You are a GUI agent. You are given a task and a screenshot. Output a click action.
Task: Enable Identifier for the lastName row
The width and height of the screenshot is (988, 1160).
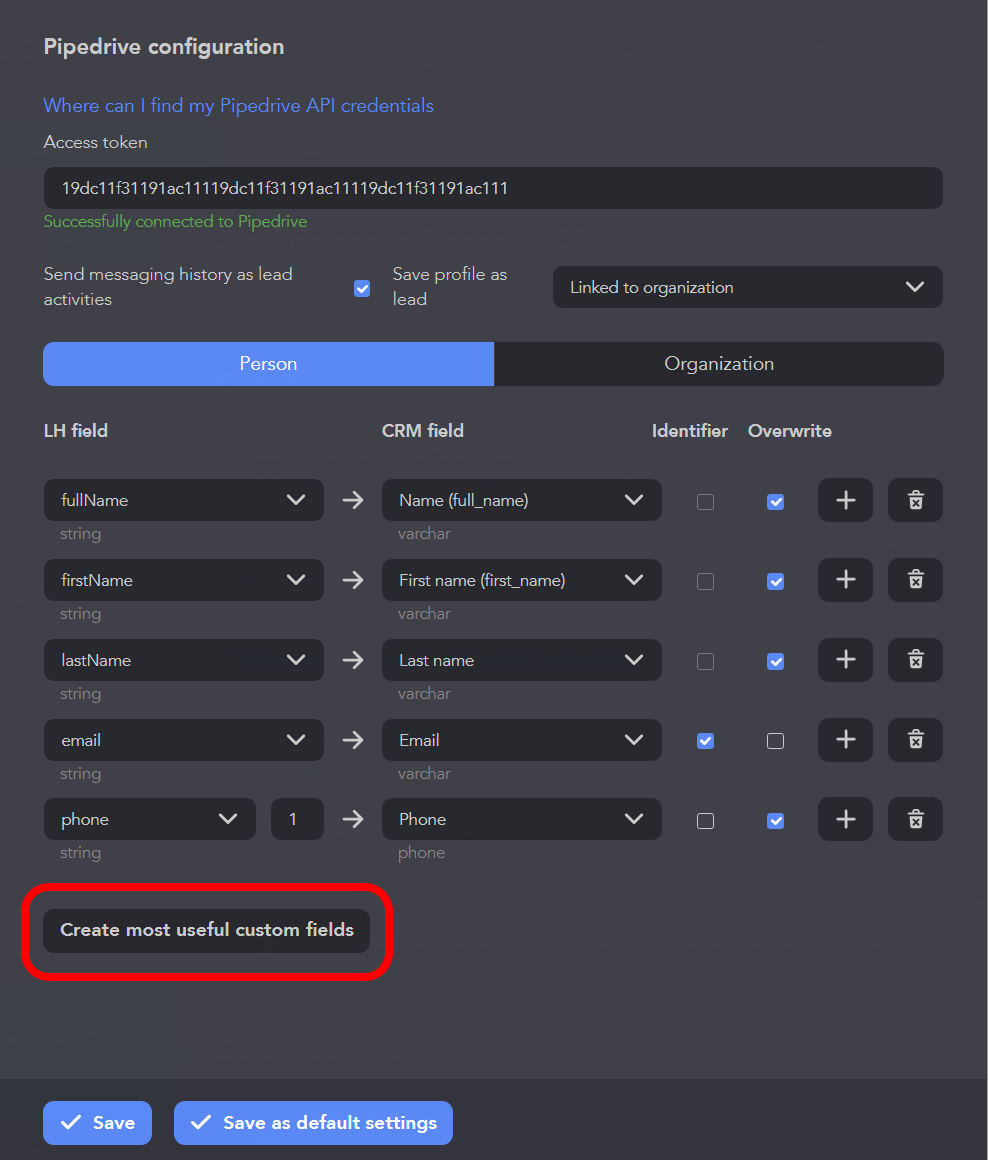point(706,661)
